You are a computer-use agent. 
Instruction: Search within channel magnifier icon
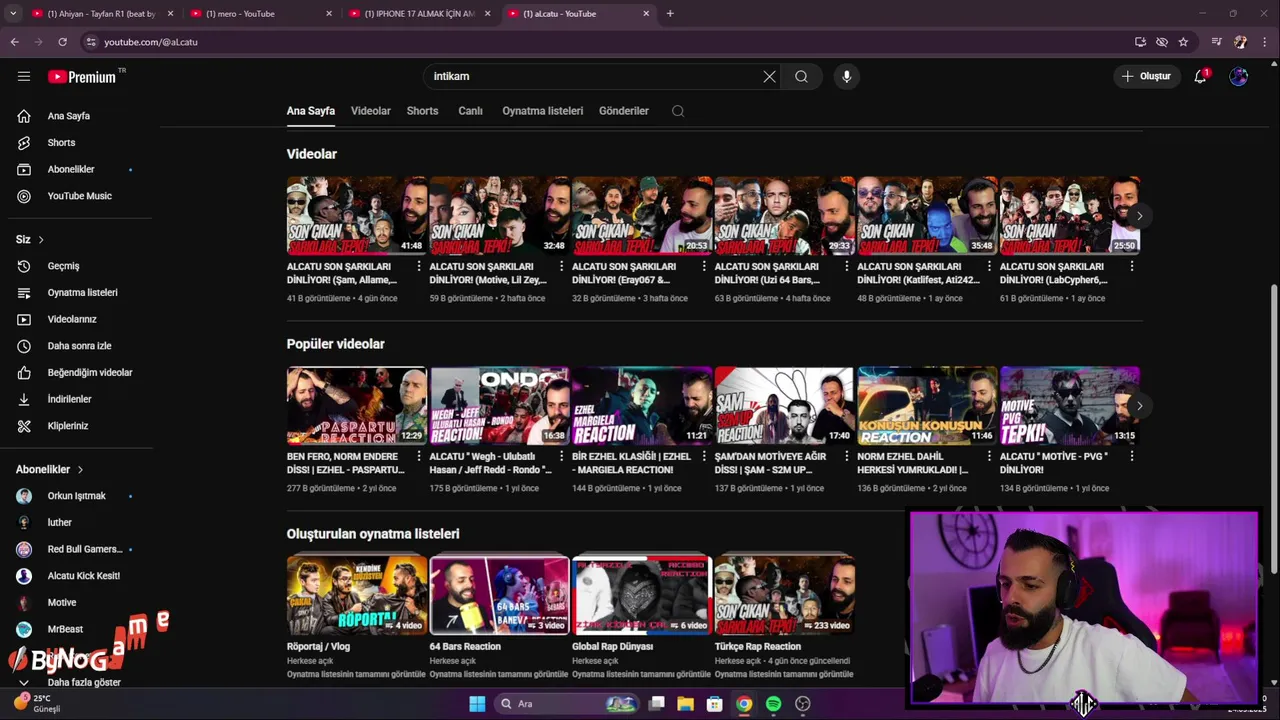pyautogui.click(x=678, y=111)
